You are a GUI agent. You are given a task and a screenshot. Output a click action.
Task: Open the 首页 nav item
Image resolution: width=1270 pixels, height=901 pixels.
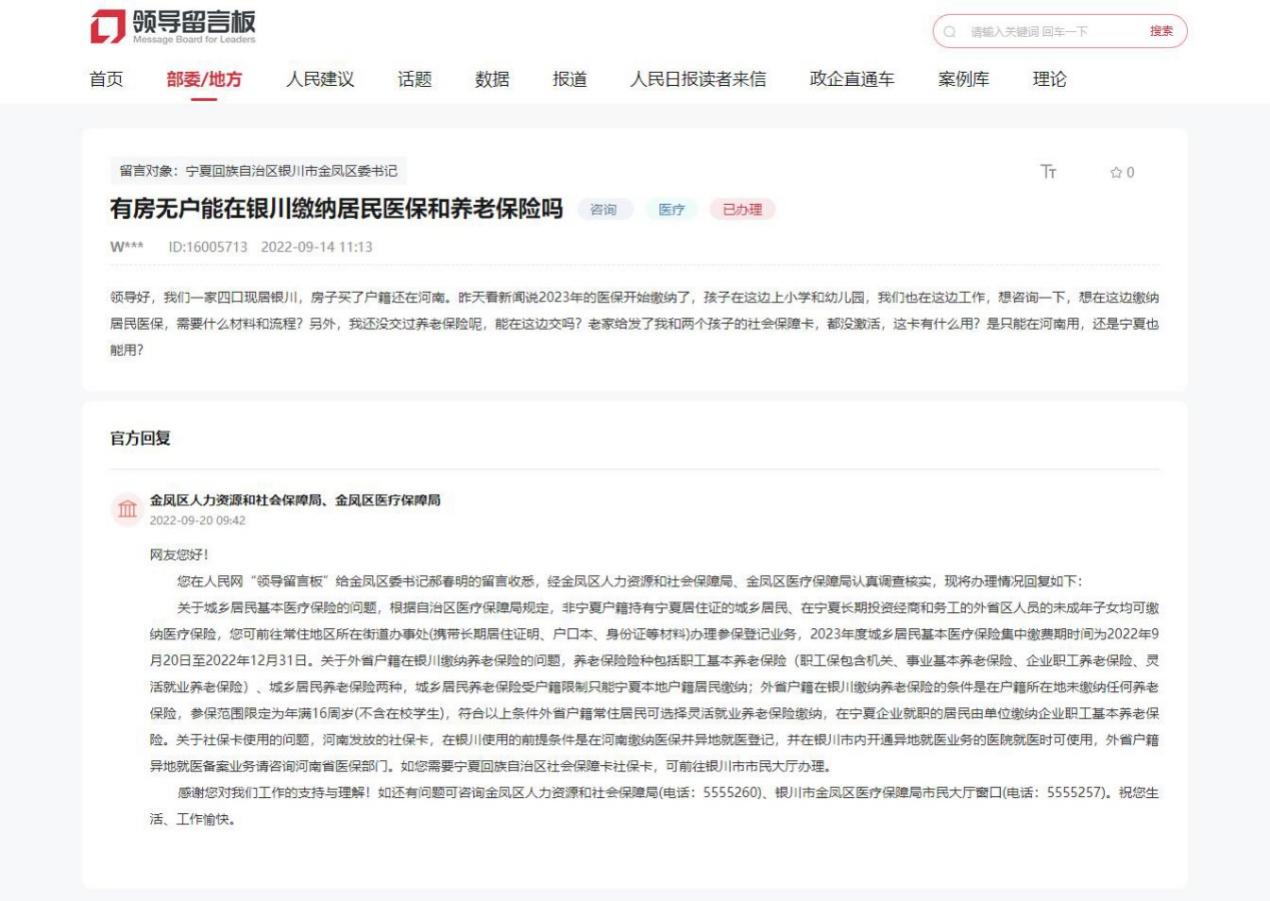coord(107,80)
